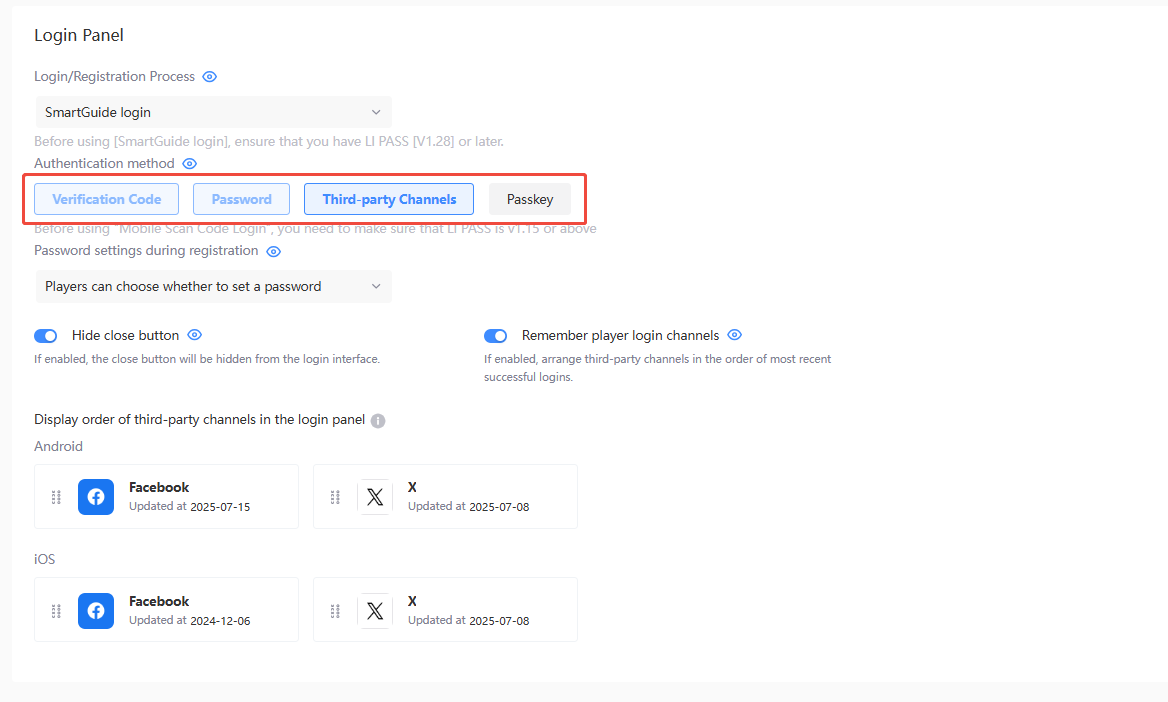Open the SmartGuide login dropdown

[x=213, y=112]
